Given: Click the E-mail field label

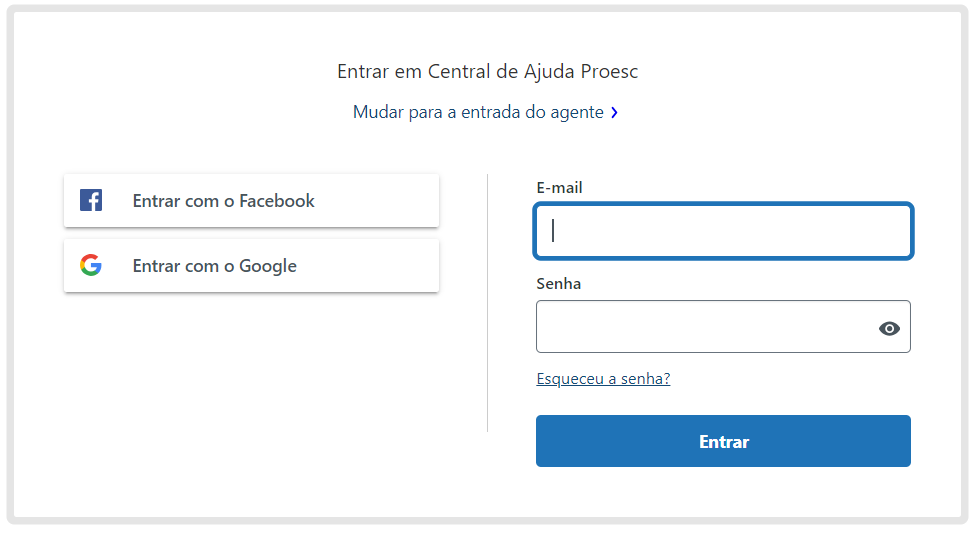Looking at the screenshot, I should click(559, 187).
